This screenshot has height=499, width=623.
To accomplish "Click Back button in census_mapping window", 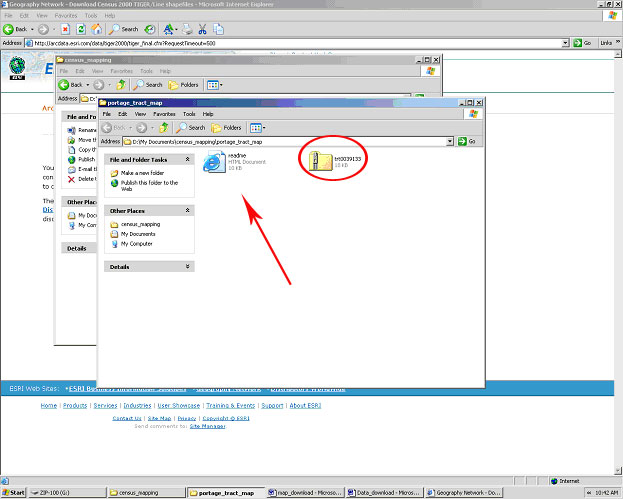I will tap(71, 85).
